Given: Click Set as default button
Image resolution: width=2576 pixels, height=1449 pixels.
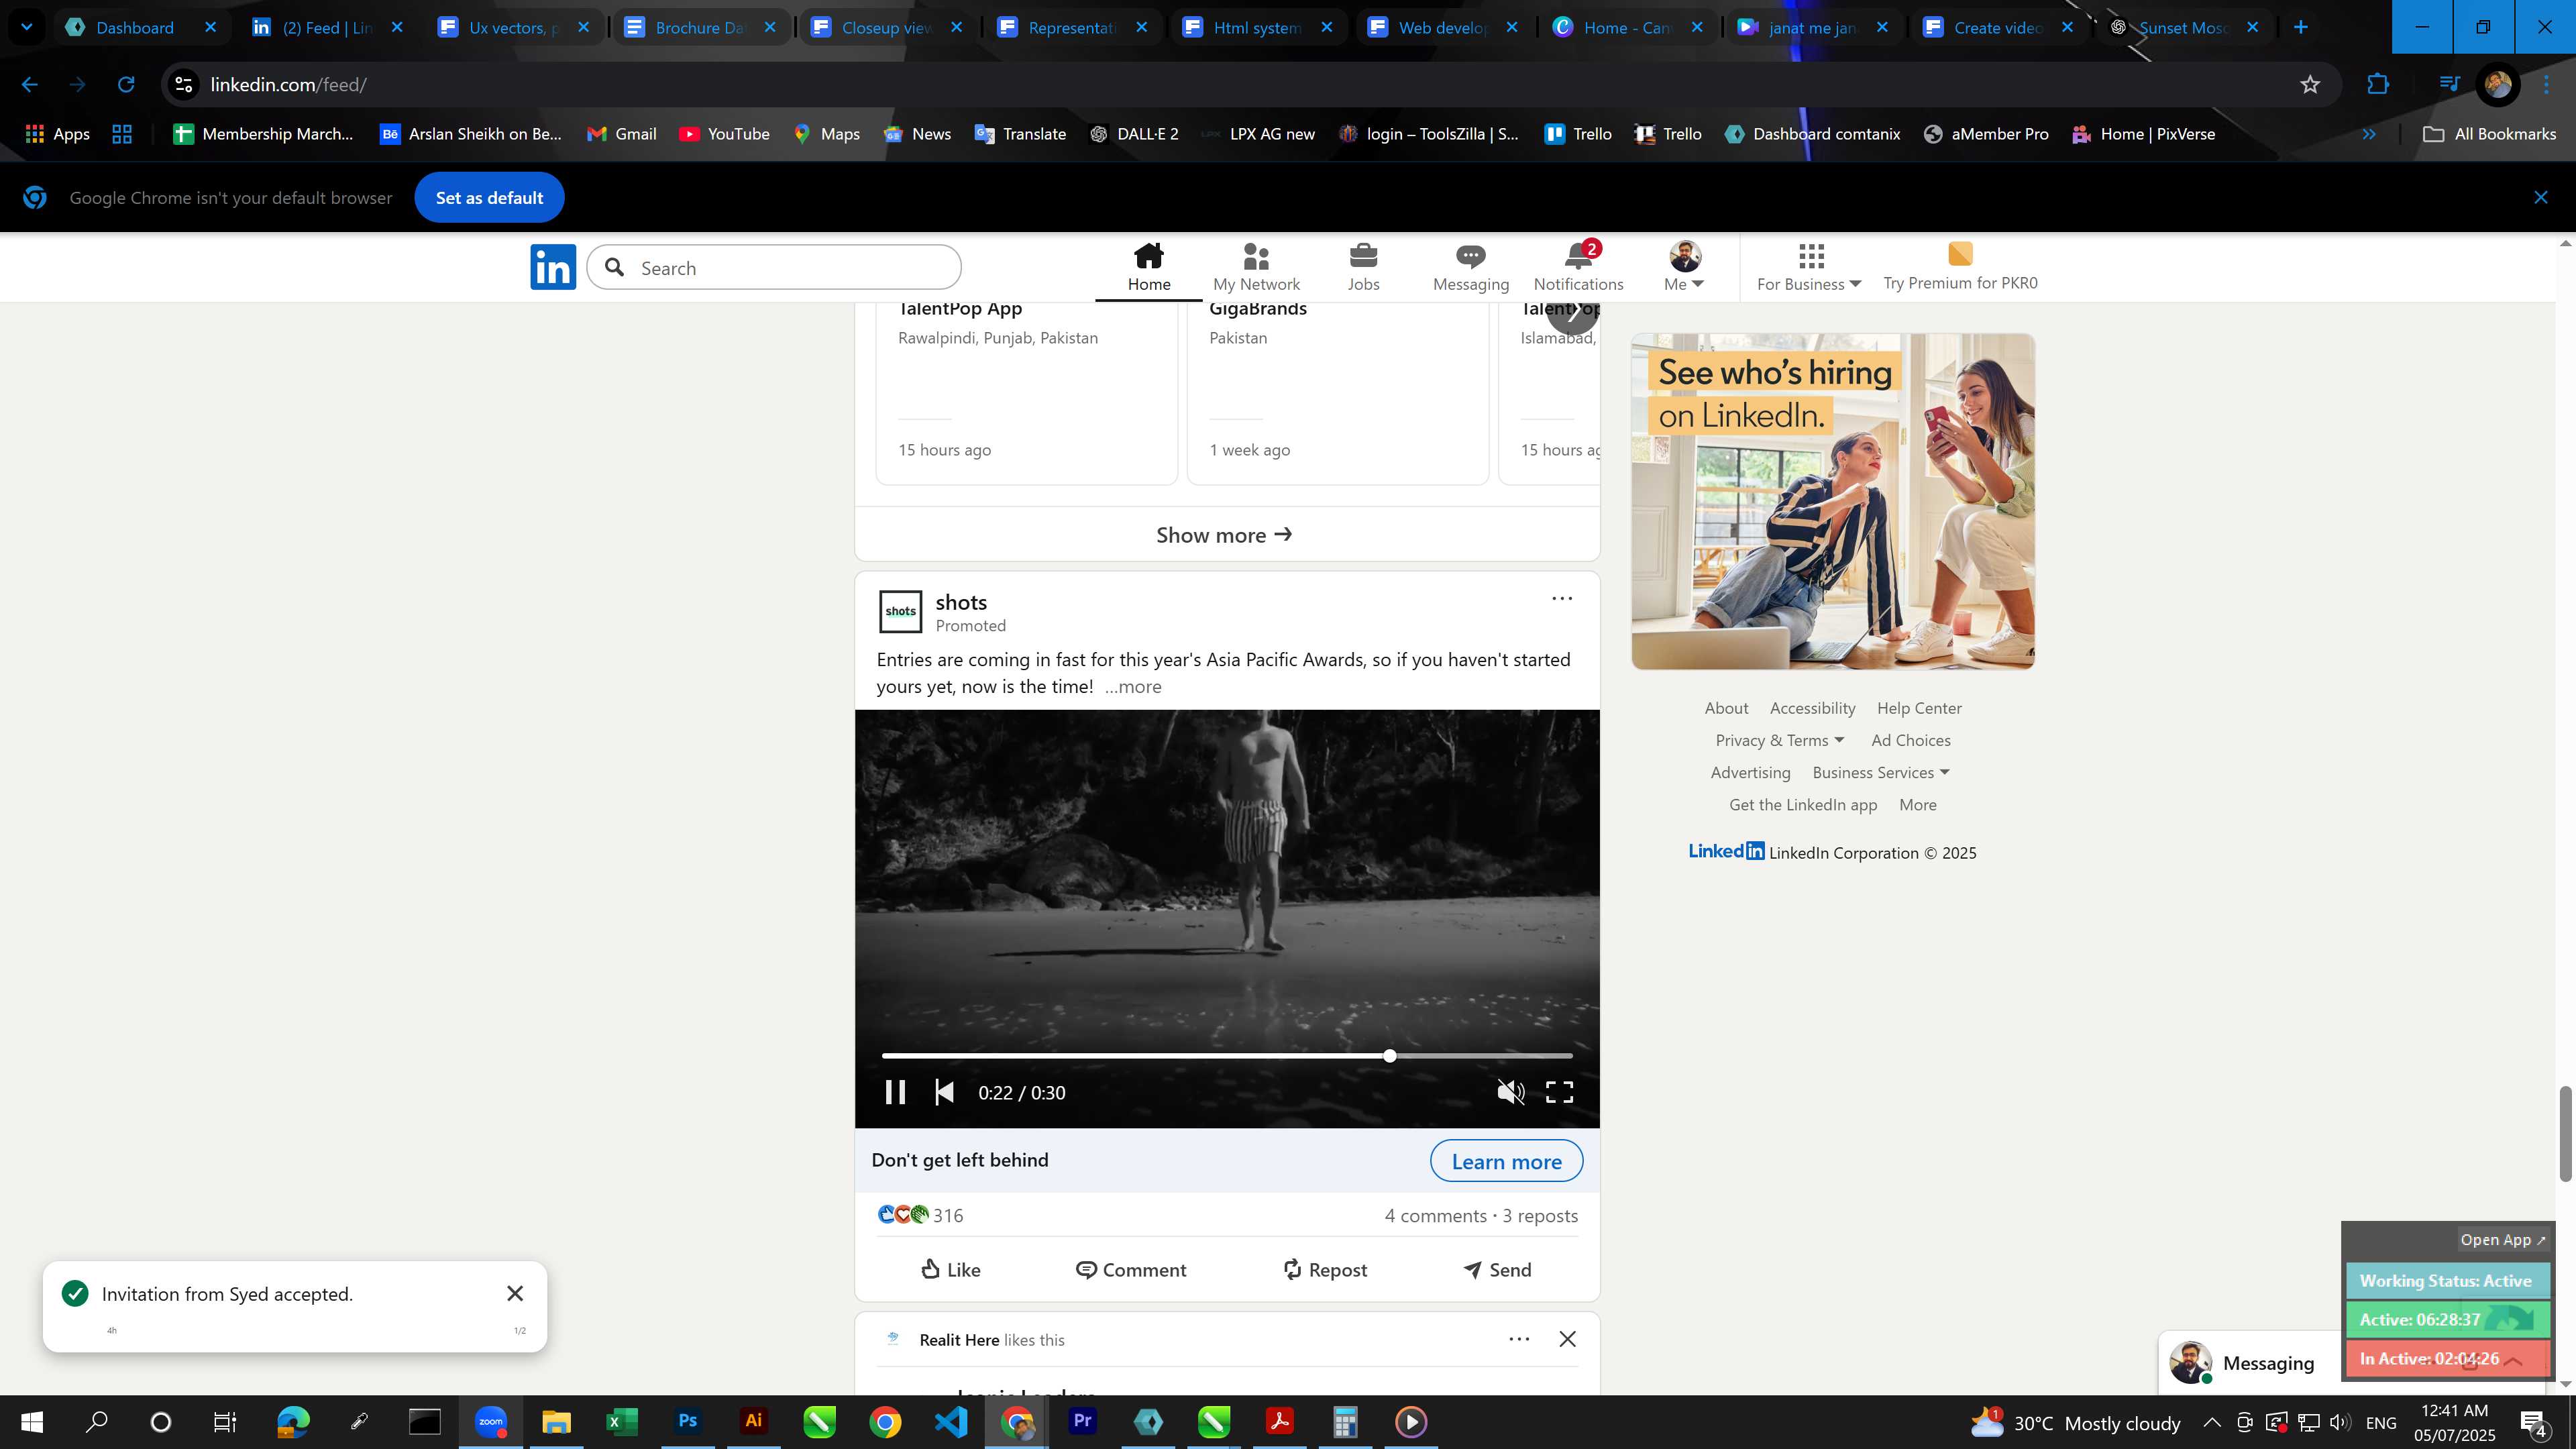Looking at the screenshot, I should pyautogui.click(x=489, y=198).
